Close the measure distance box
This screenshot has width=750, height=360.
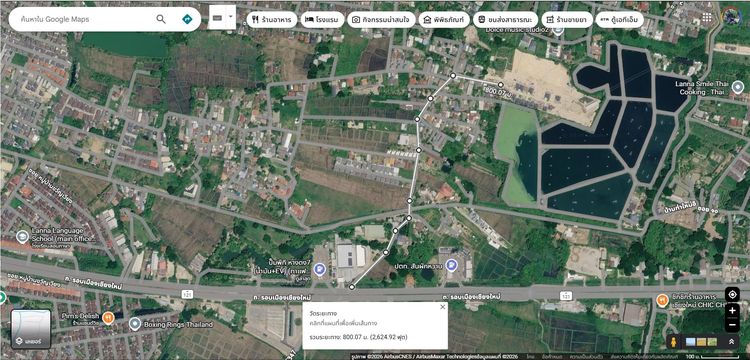click(x=442, y=307)
